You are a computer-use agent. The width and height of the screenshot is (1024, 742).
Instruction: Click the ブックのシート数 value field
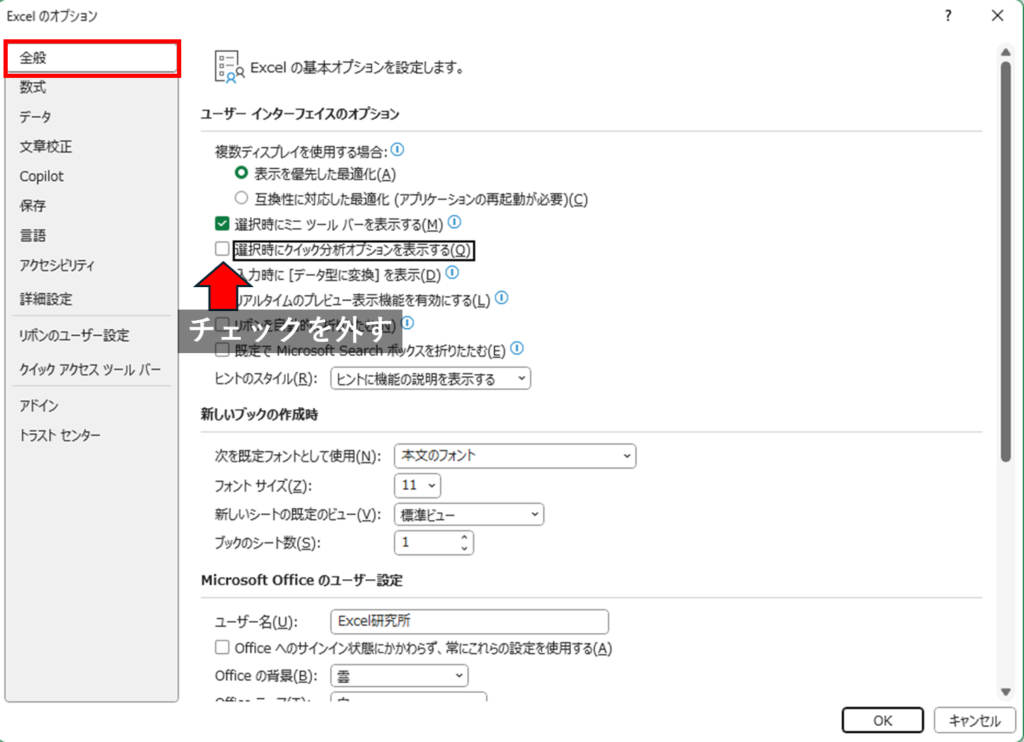click(x=426, y=543)
